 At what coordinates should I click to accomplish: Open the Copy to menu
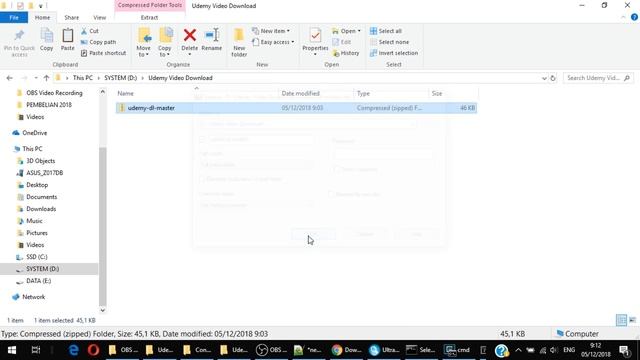coord(165,42)
